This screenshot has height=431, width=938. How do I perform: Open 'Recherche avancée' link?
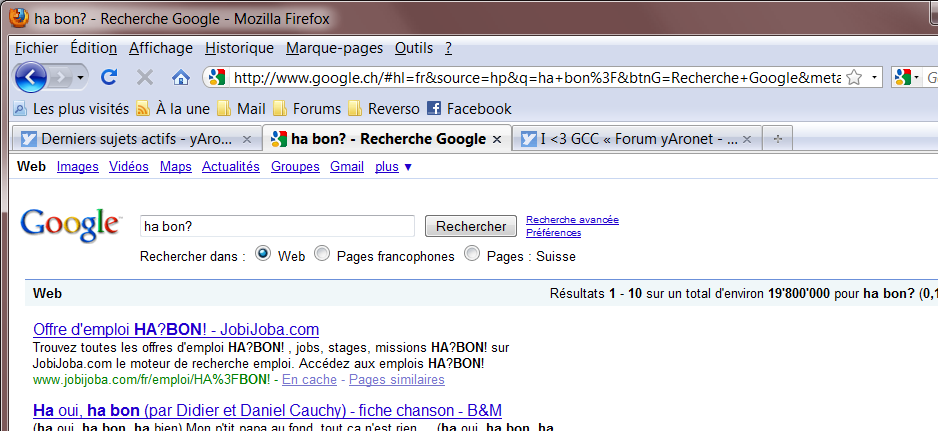[572, 219]
